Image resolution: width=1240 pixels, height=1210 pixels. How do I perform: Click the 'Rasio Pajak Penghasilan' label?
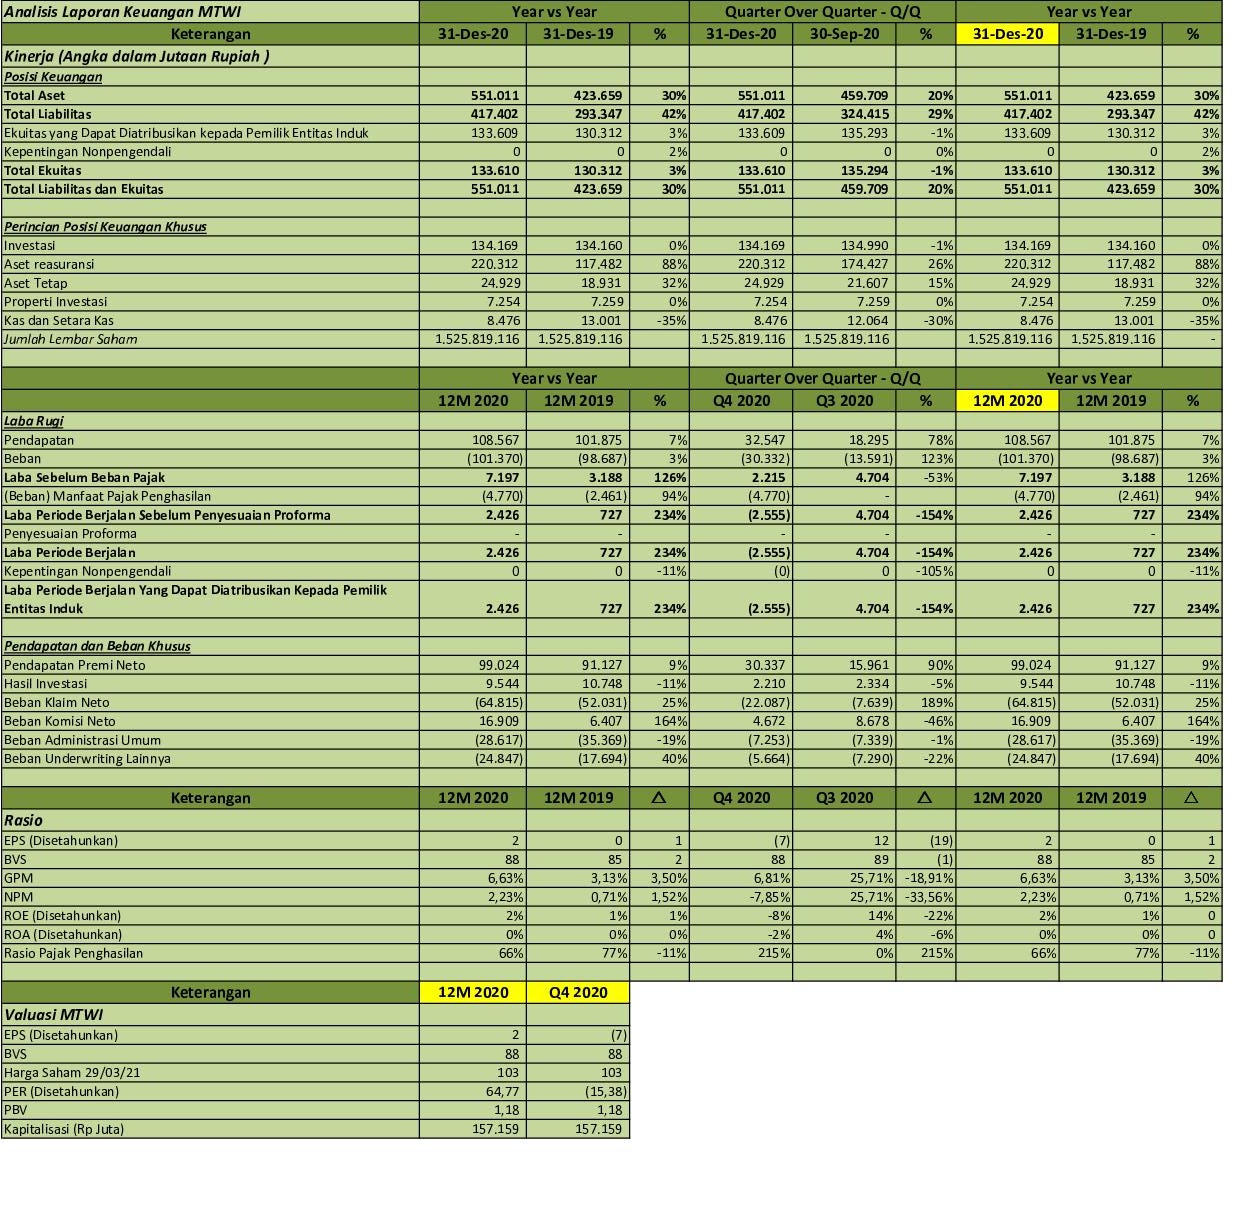74,953
